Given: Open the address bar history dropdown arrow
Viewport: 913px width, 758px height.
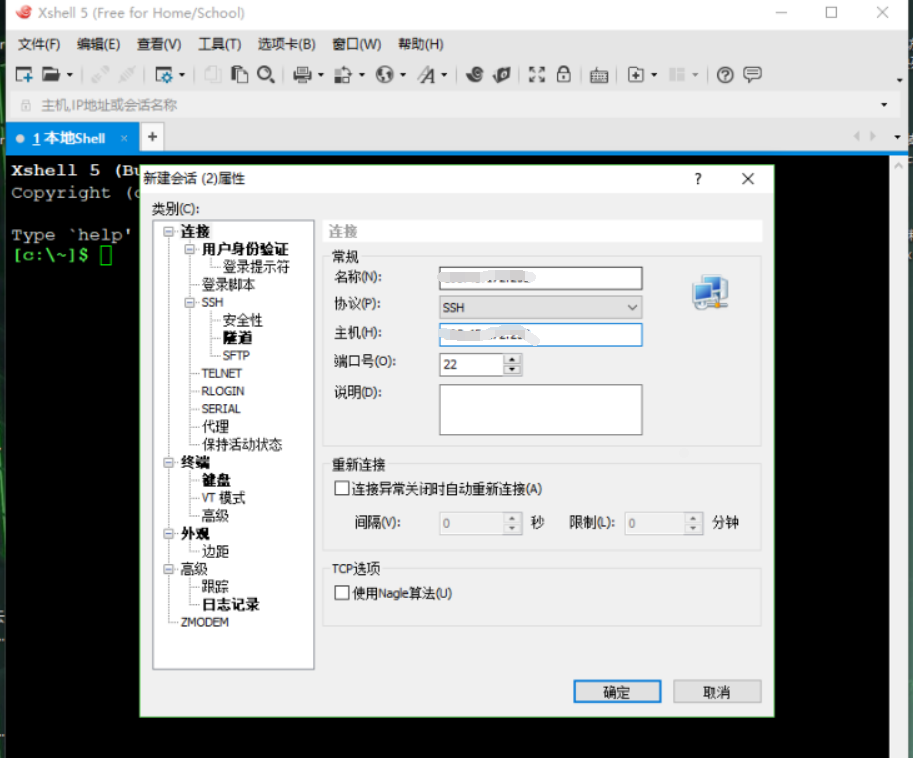Looking at the screenshot, I should coord(884,105).
